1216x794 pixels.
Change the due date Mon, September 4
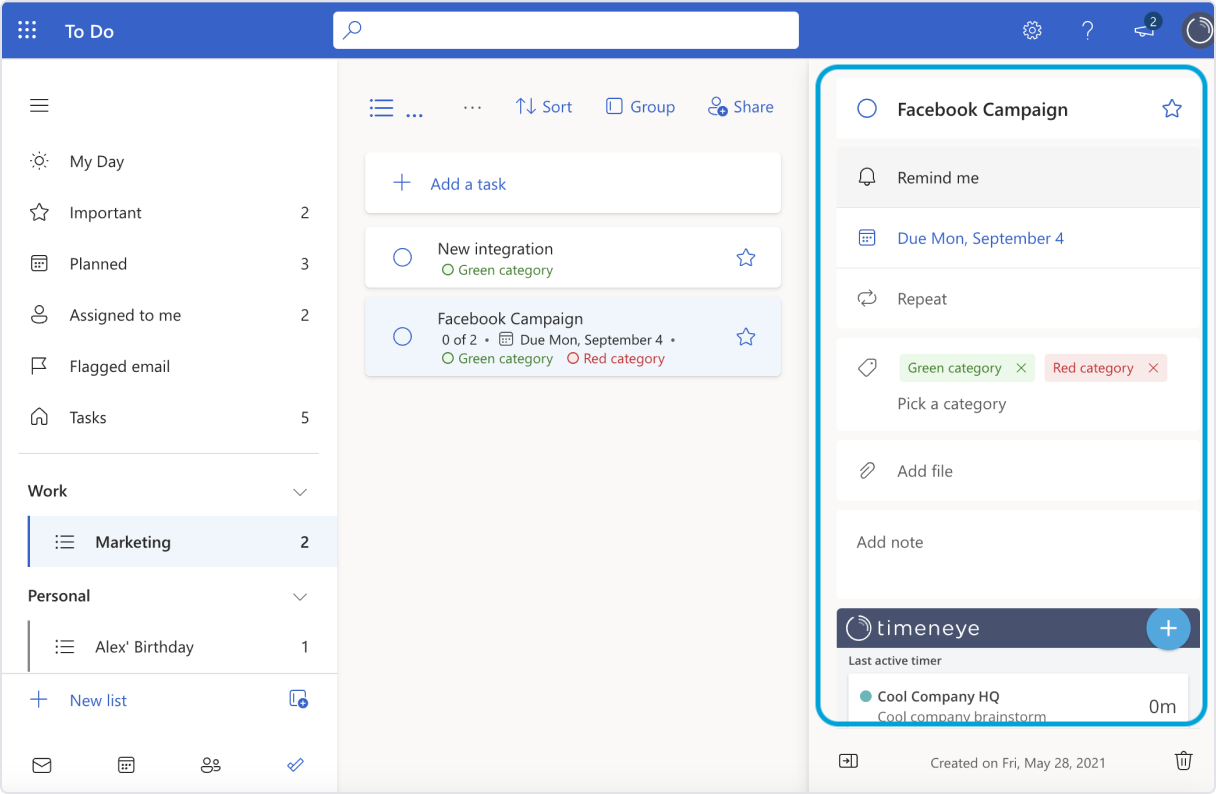[x=980, y=238]
